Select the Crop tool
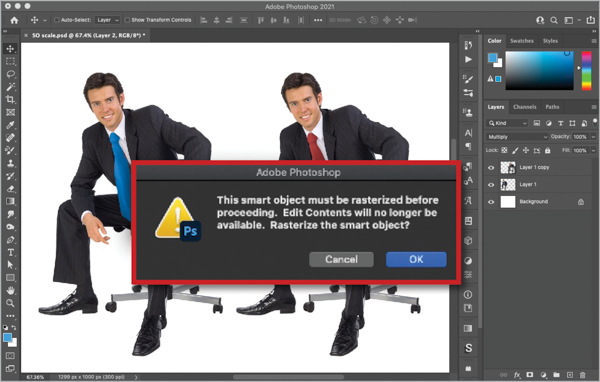Screen dimensions: 600x382 click(x=10, y=100)
